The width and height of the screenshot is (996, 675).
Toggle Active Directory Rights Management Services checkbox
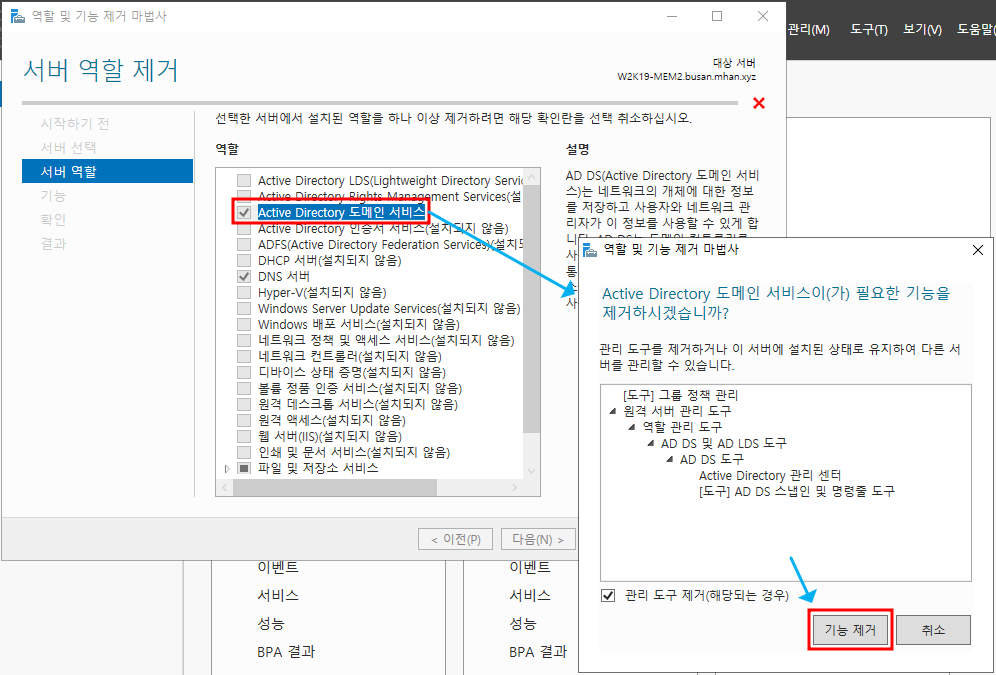244,196
